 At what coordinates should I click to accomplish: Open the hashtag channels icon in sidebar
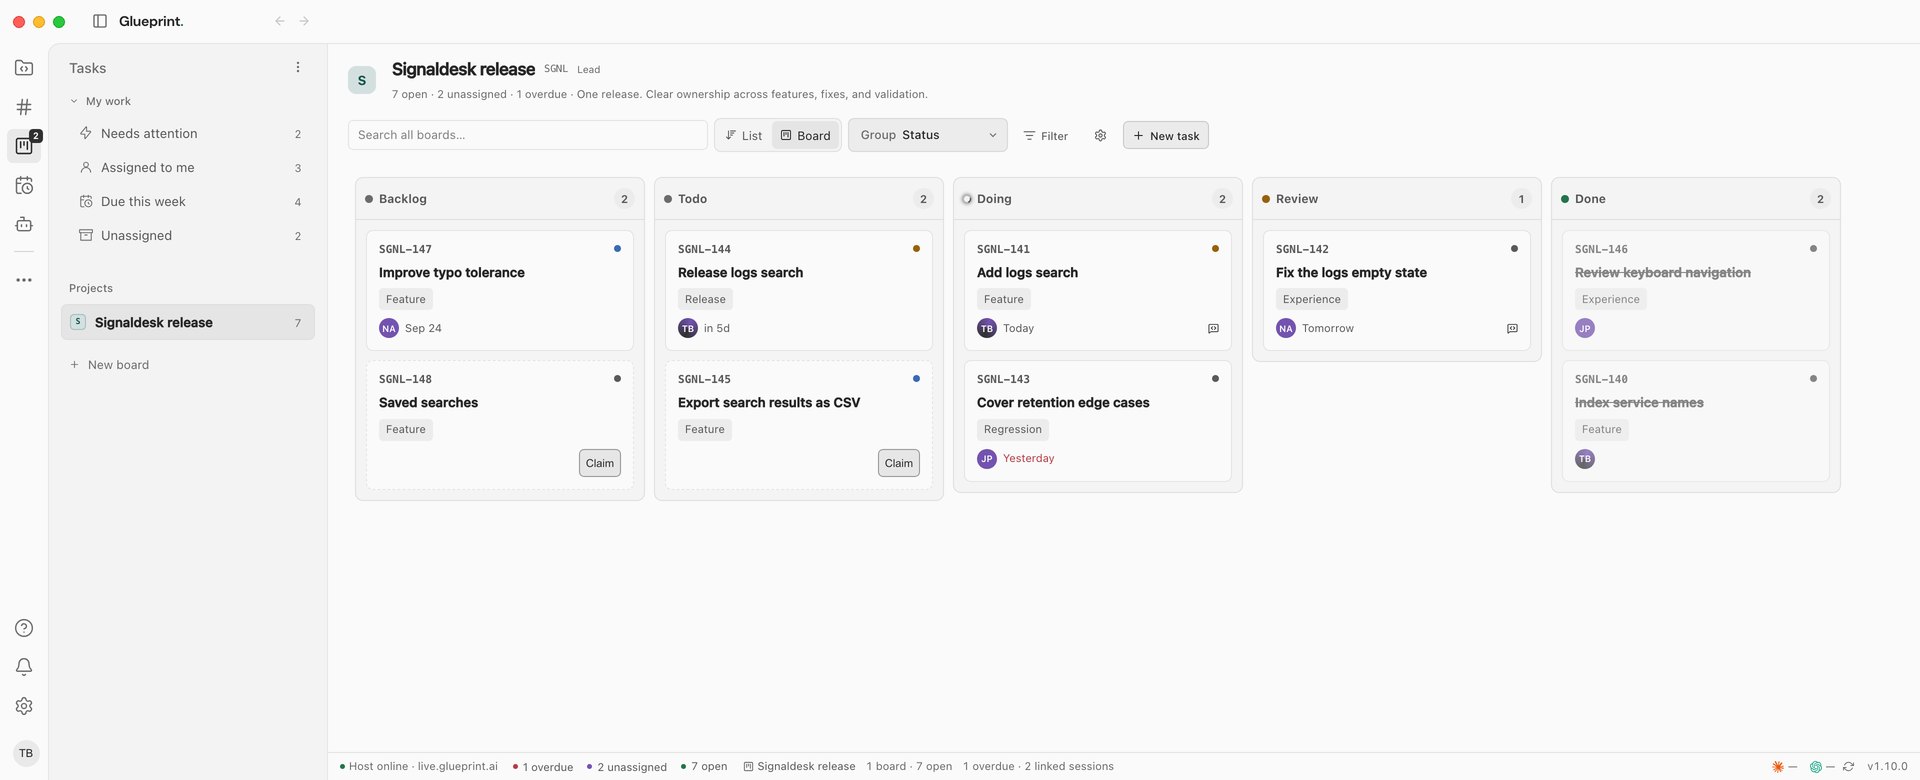pos(24,107)
